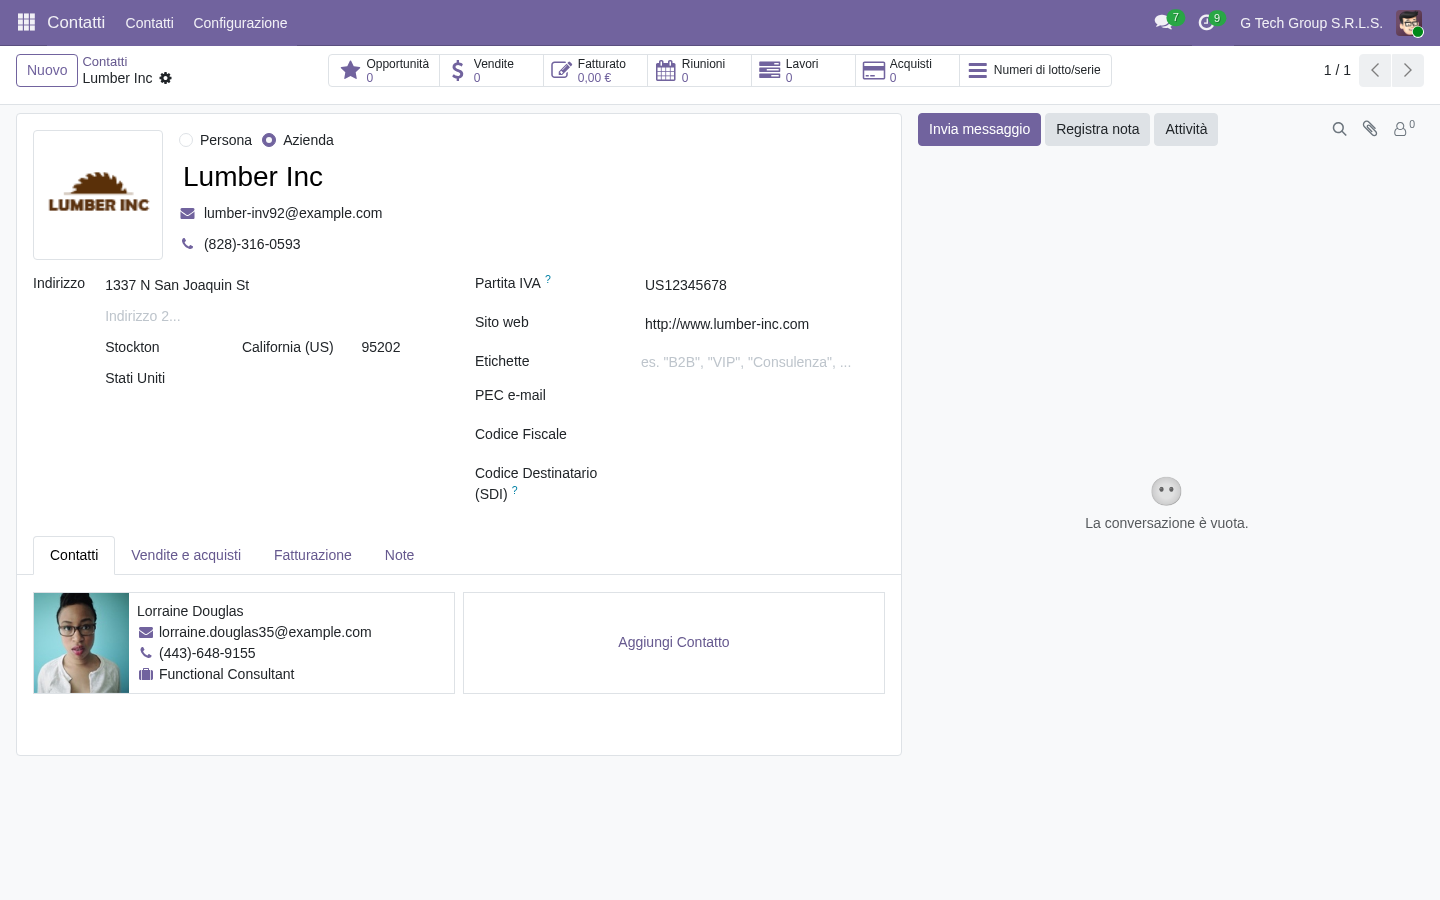Switch to the Fatturazione tab
The height and width of the screenshot is (900, 1440).
[x=313, y=555]
